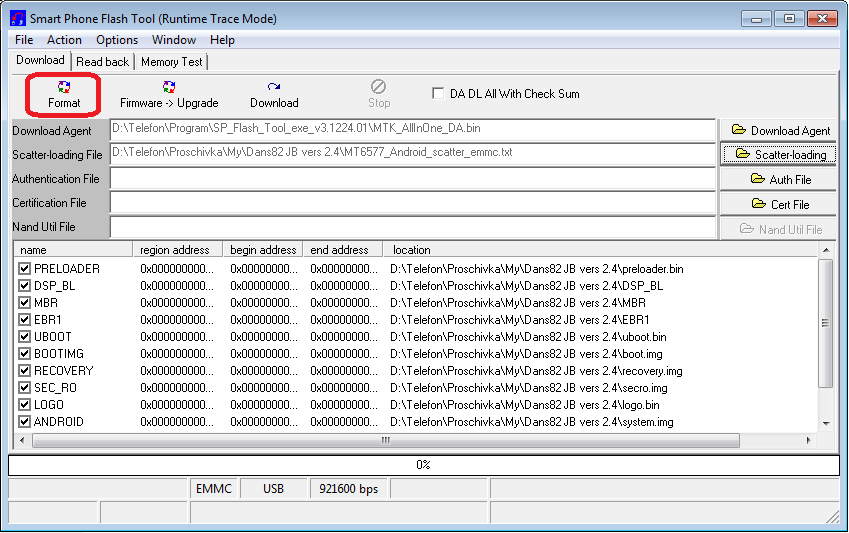Viewport: 849px width, 533px height.
Task: Switch to the Download tab
Action: tap(41, 60)
